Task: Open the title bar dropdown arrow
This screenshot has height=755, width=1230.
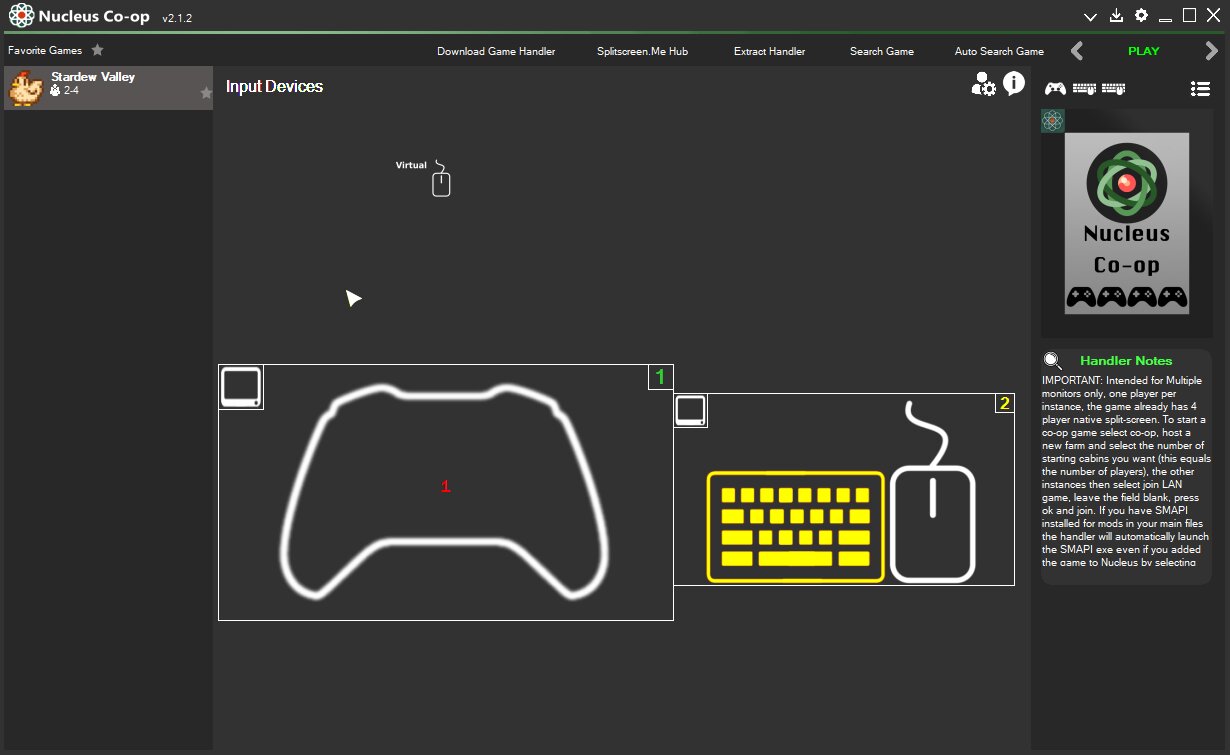Action: click(1091, 16)
